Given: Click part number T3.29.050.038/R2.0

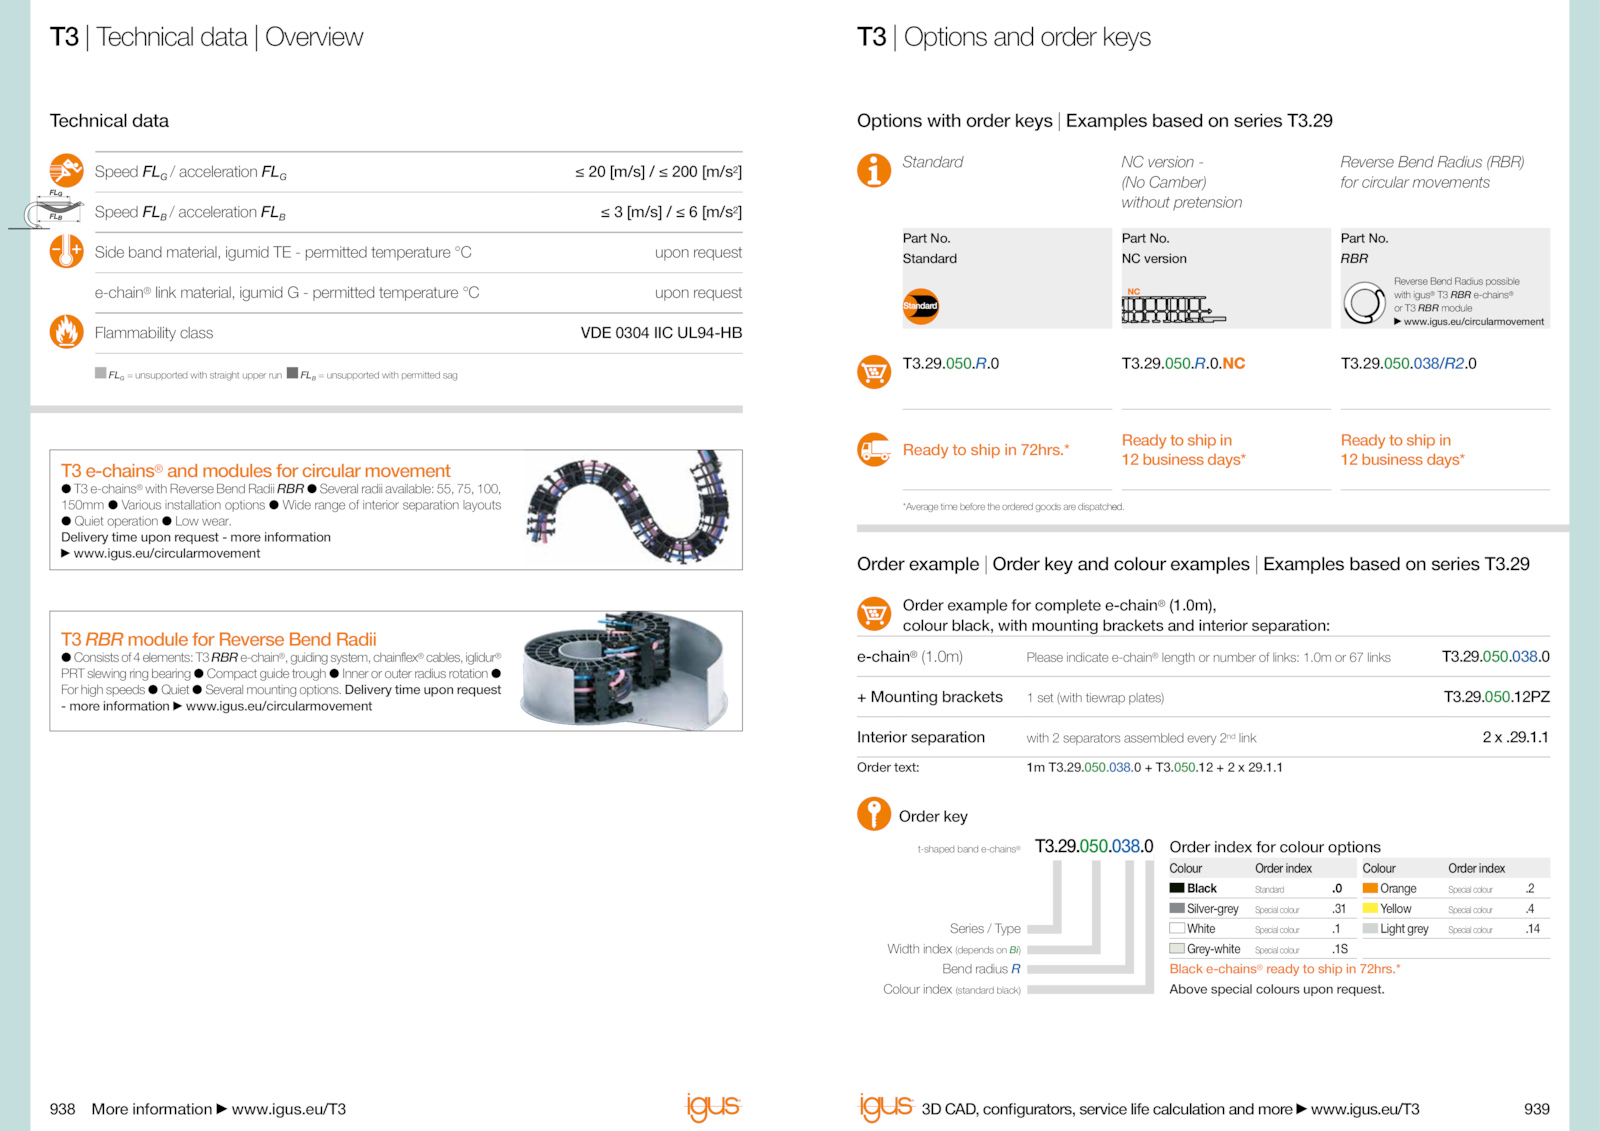Looking at the screenshot, I should [x=1408, y=364].
